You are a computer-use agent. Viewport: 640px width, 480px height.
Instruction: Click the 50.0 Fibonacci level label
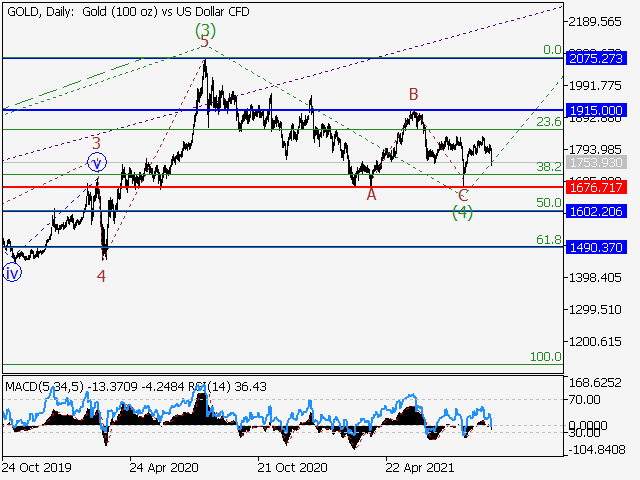(549, 202)
